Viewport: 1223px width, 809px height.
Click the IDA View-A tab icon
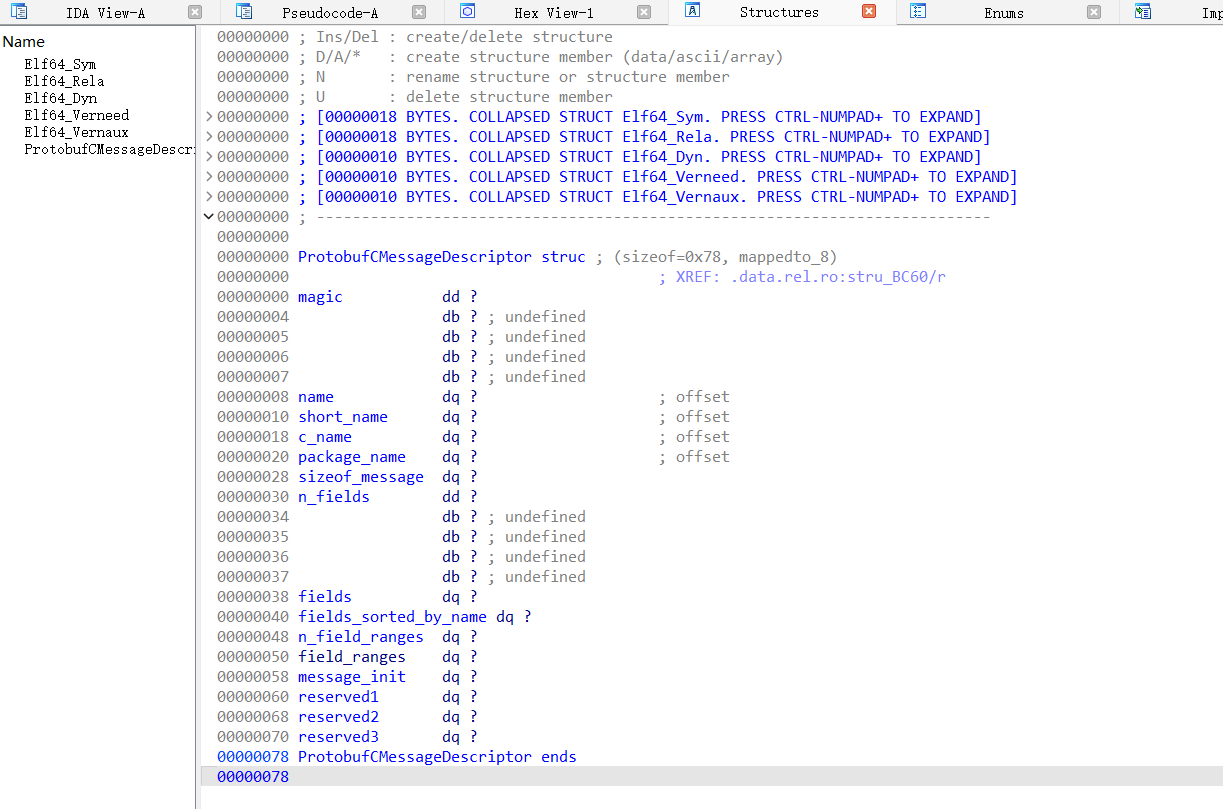coord(19,12)
